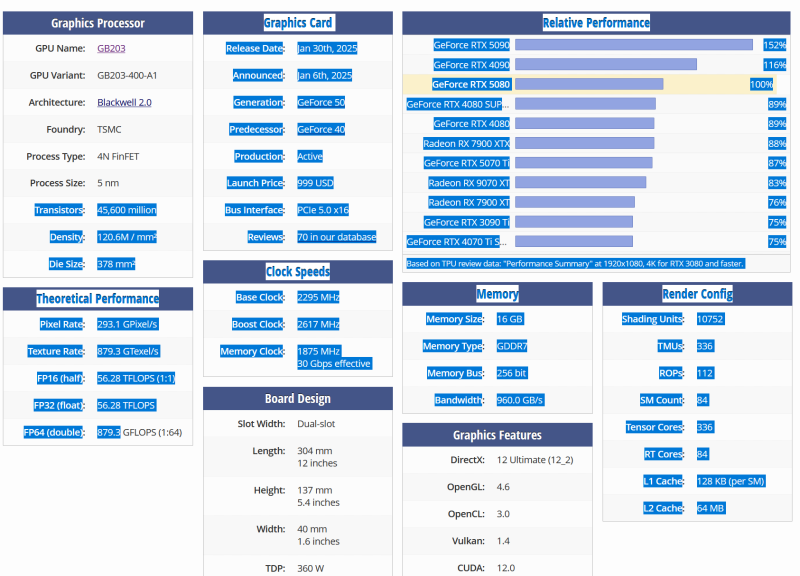Click the '56.28 TFLOPS (1:1)' FP16 value
The height and width of the screenshot is (576, 800).
(x=136, y=379)
